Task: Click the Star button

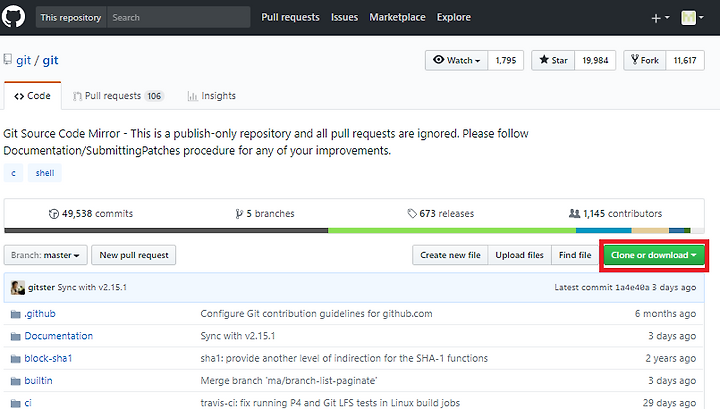Action: [x=553, y=60]
